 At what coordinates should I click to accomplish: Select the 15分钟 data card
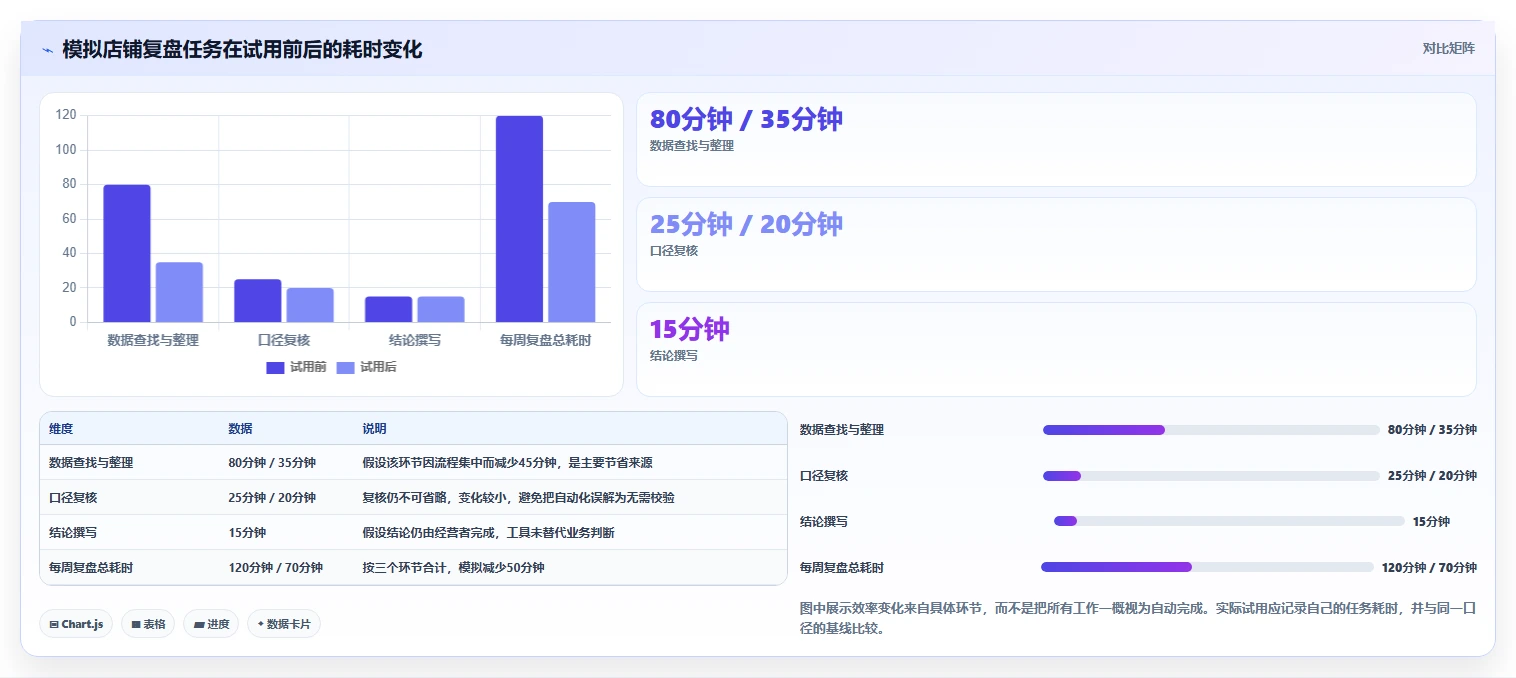(x=1056, y=349)
